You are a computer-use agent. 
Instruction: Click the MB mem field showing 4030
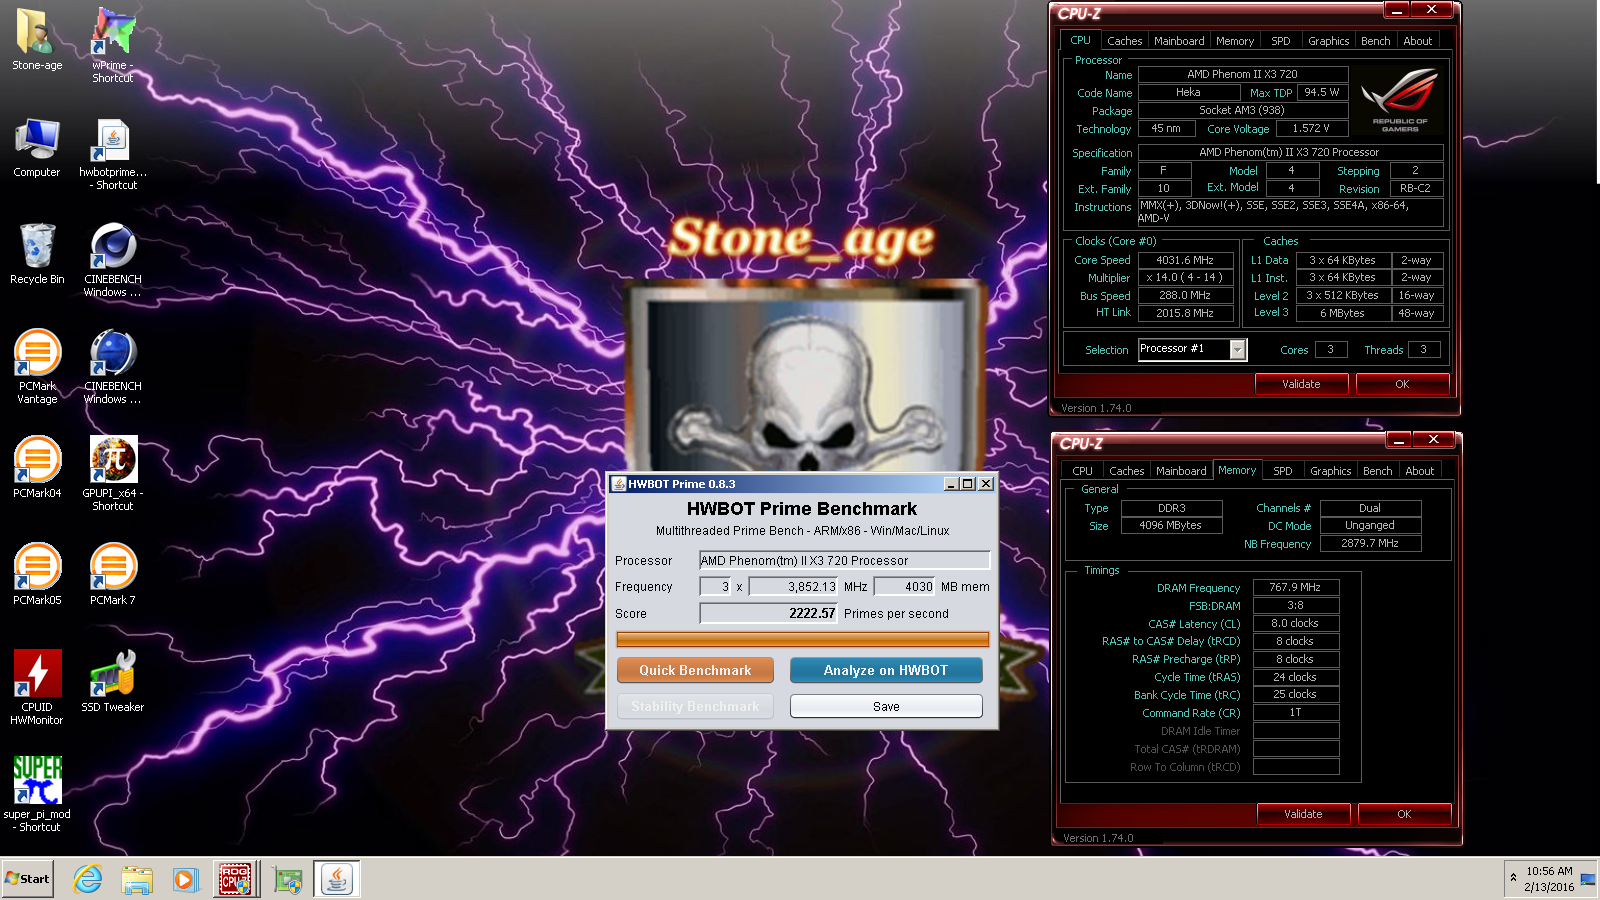tap(905, 587)
